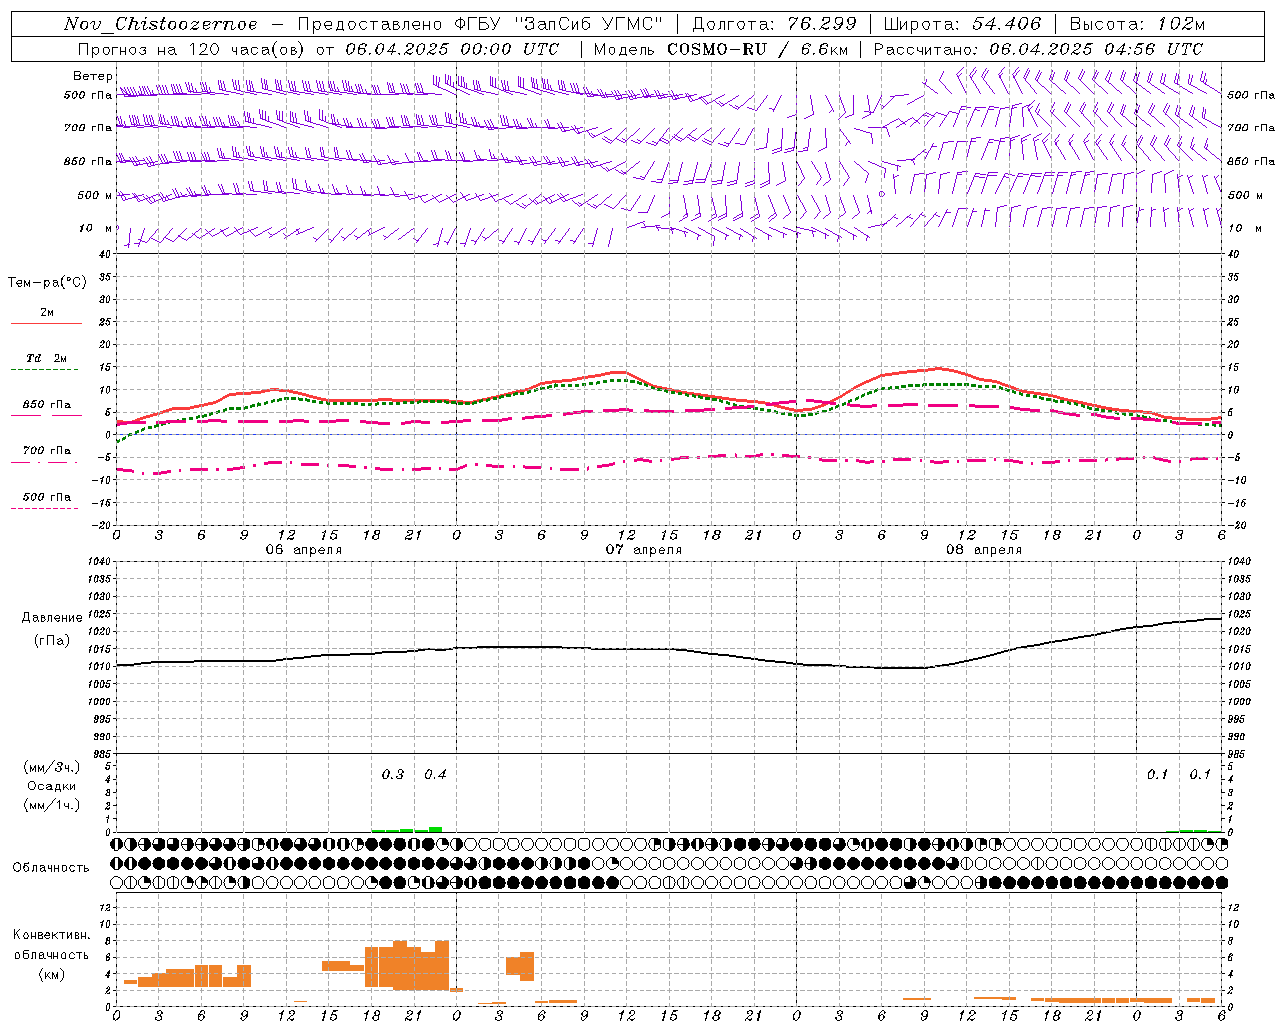
Task: Click the date label "06 апреля"
Action: coord(303,550)
